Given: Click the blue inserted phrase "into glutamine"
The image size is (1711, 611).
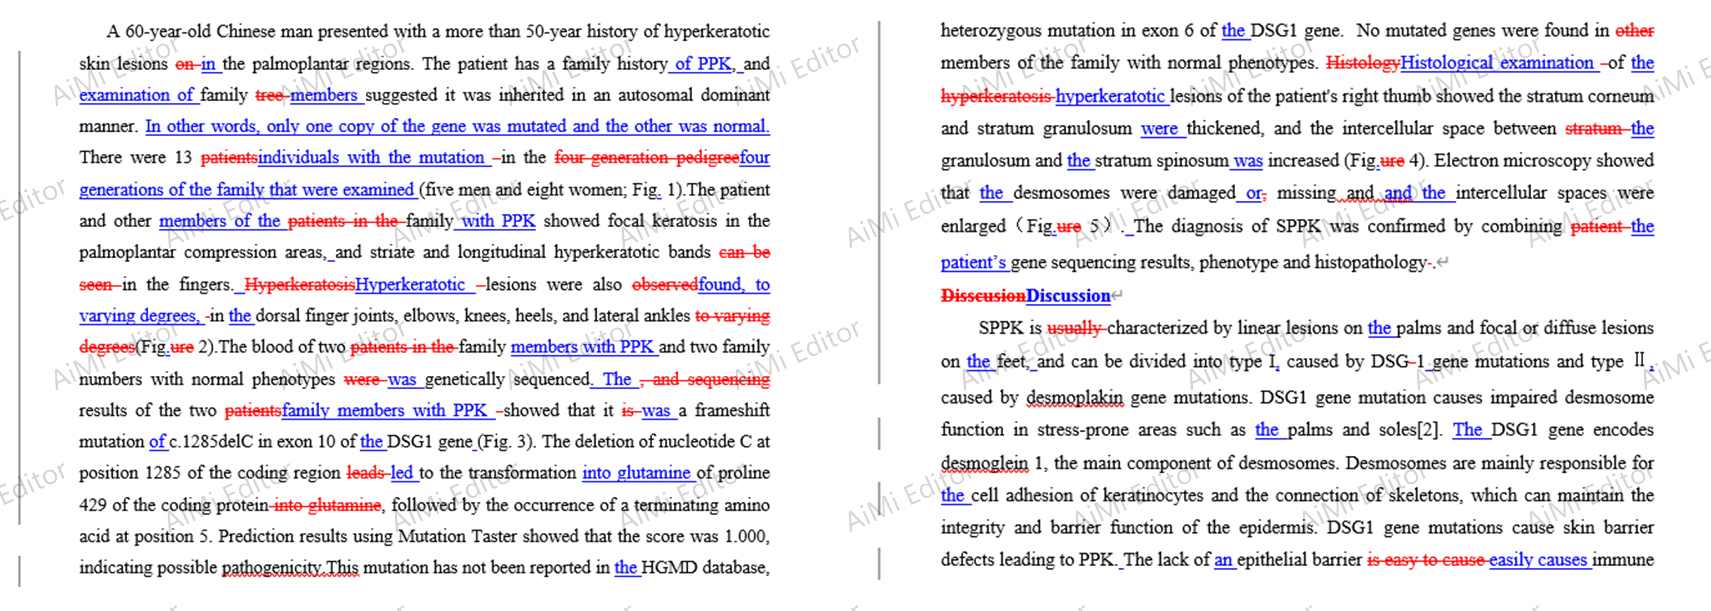Looking at the screenshot, I should [x=636, y=472].
